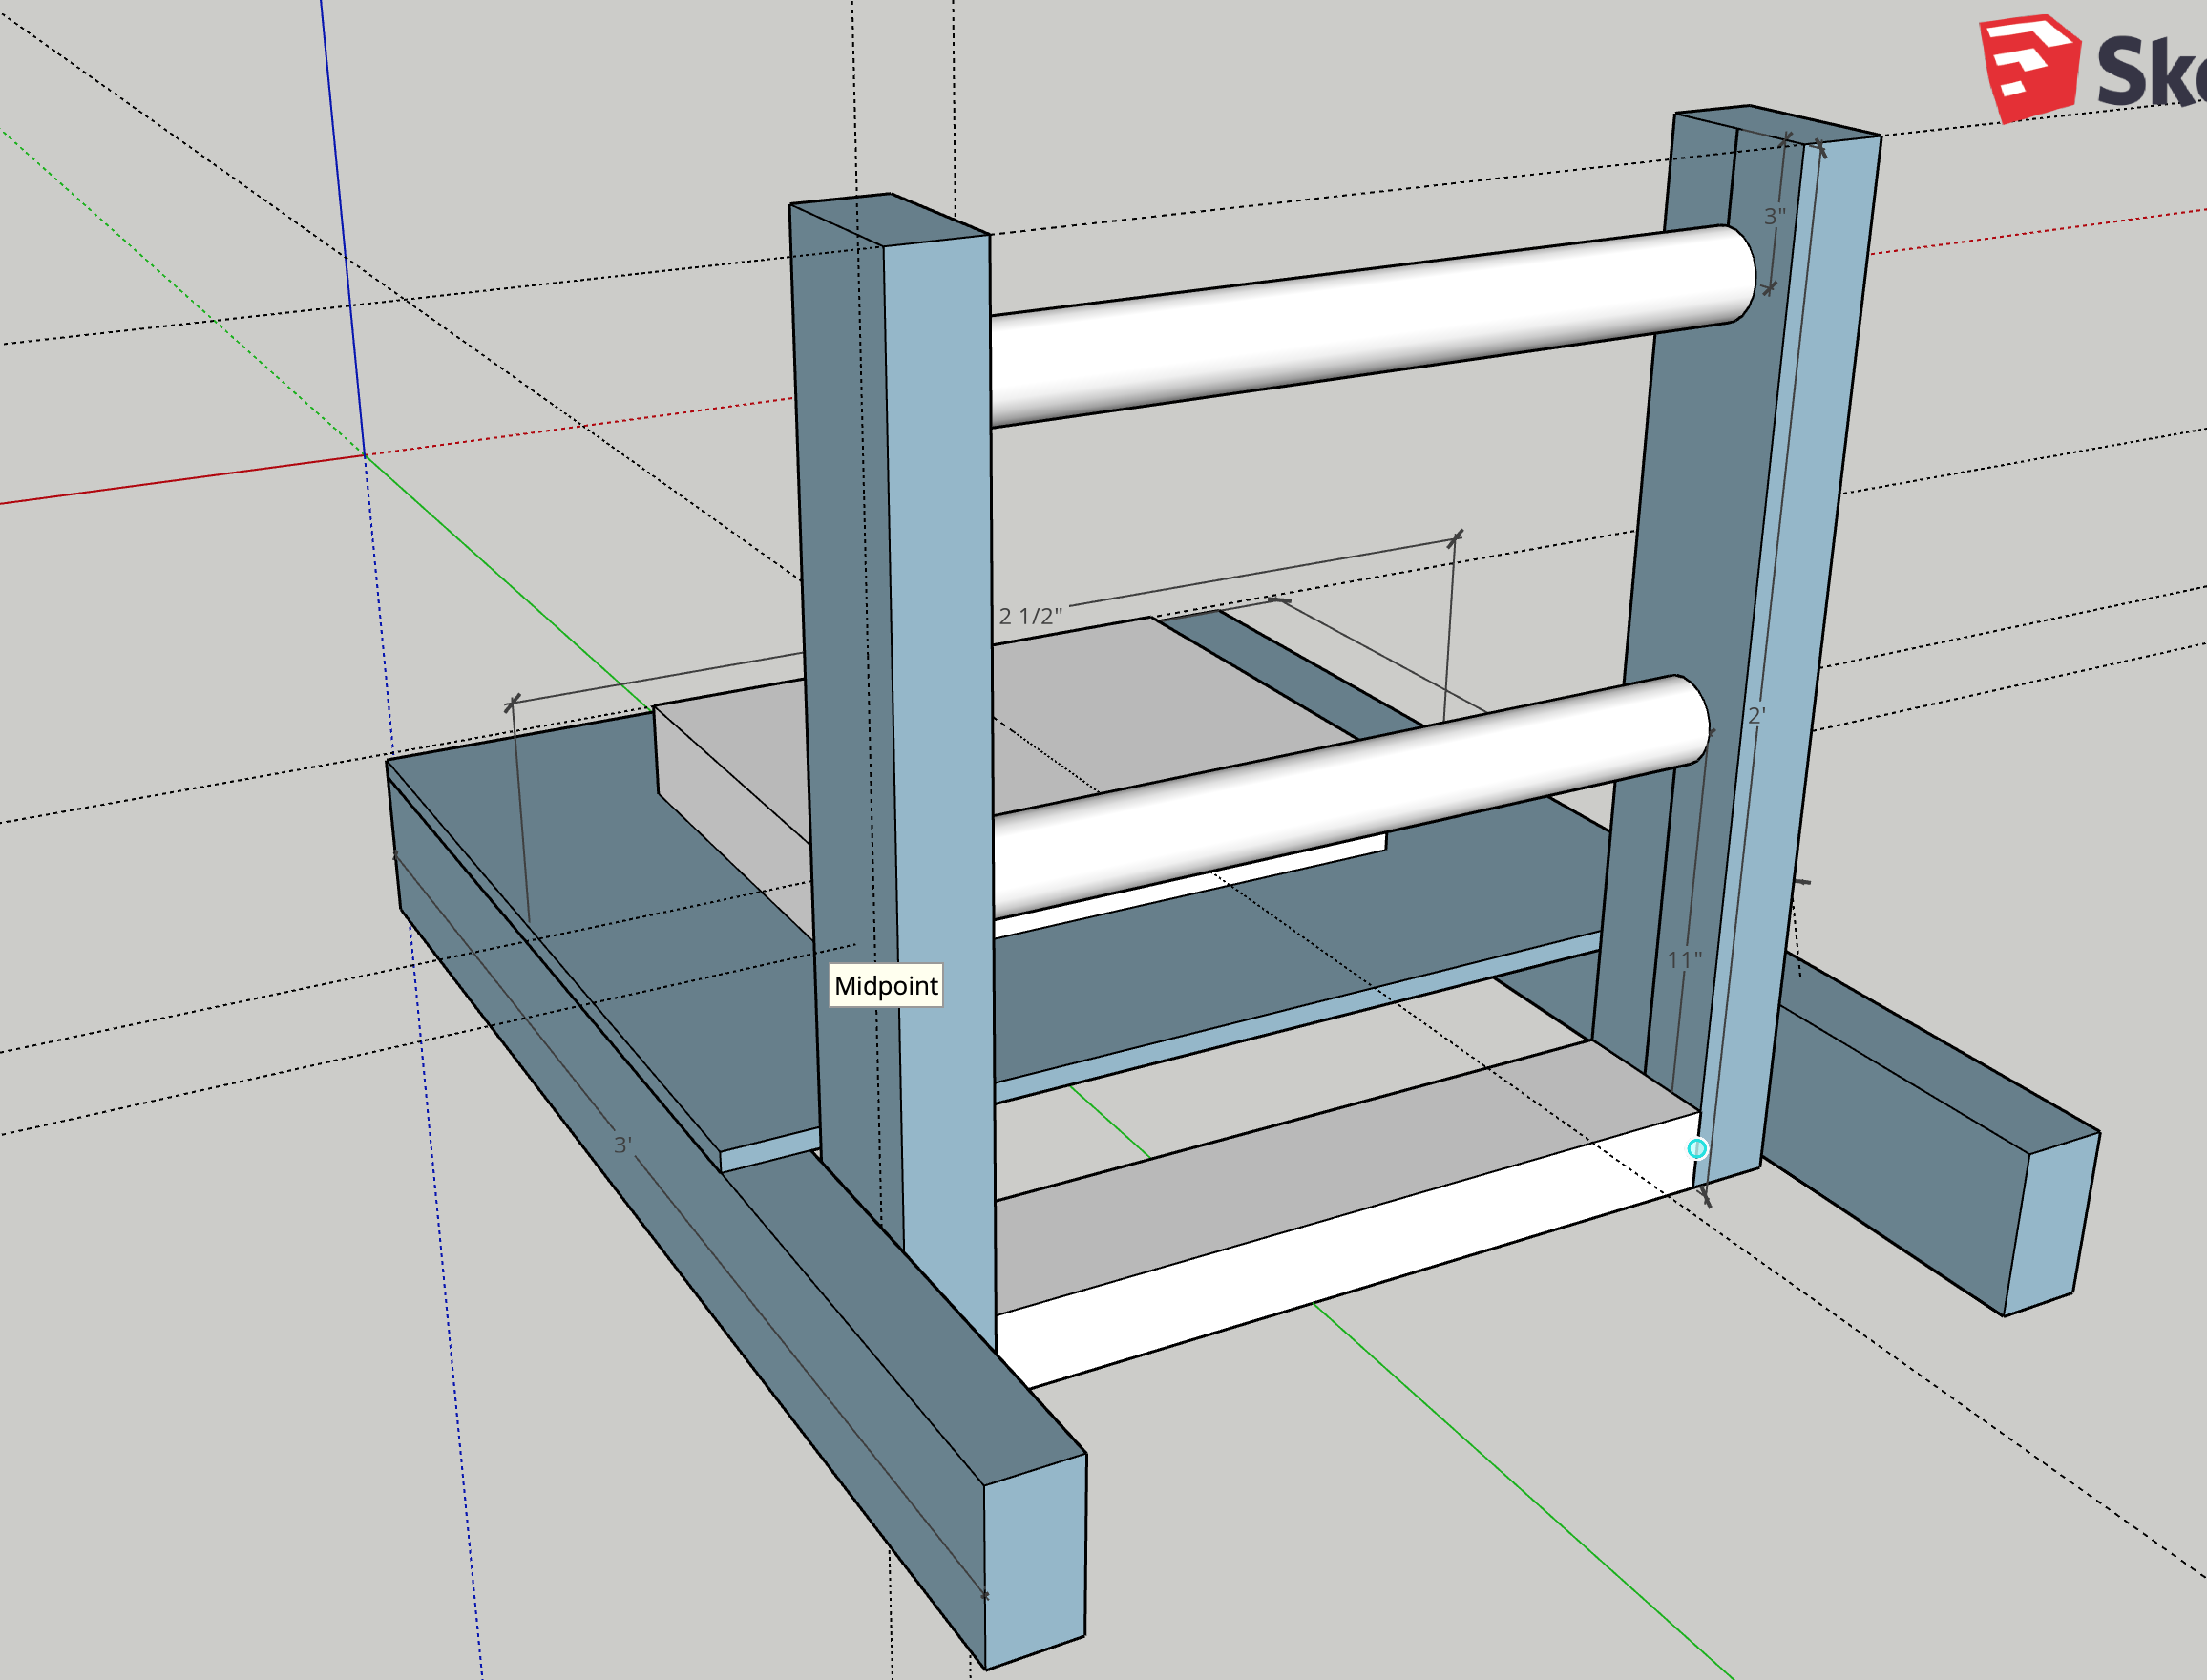
Task: Click the left foot rail end face
Action: click(1034, 1560)
